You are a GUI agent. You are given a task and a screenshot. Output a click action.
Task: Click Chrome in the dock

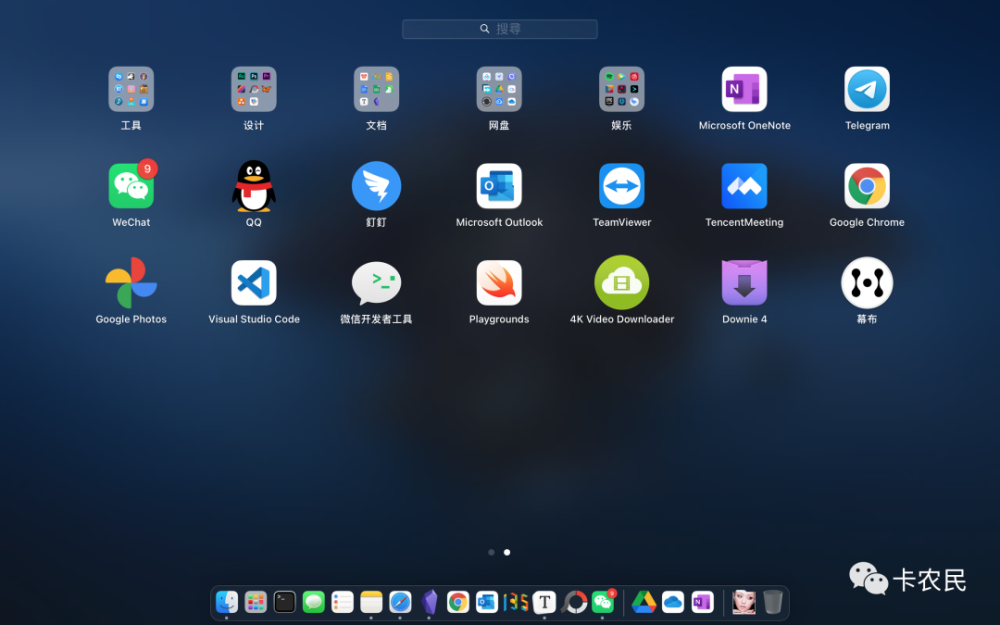pos(458,602)
